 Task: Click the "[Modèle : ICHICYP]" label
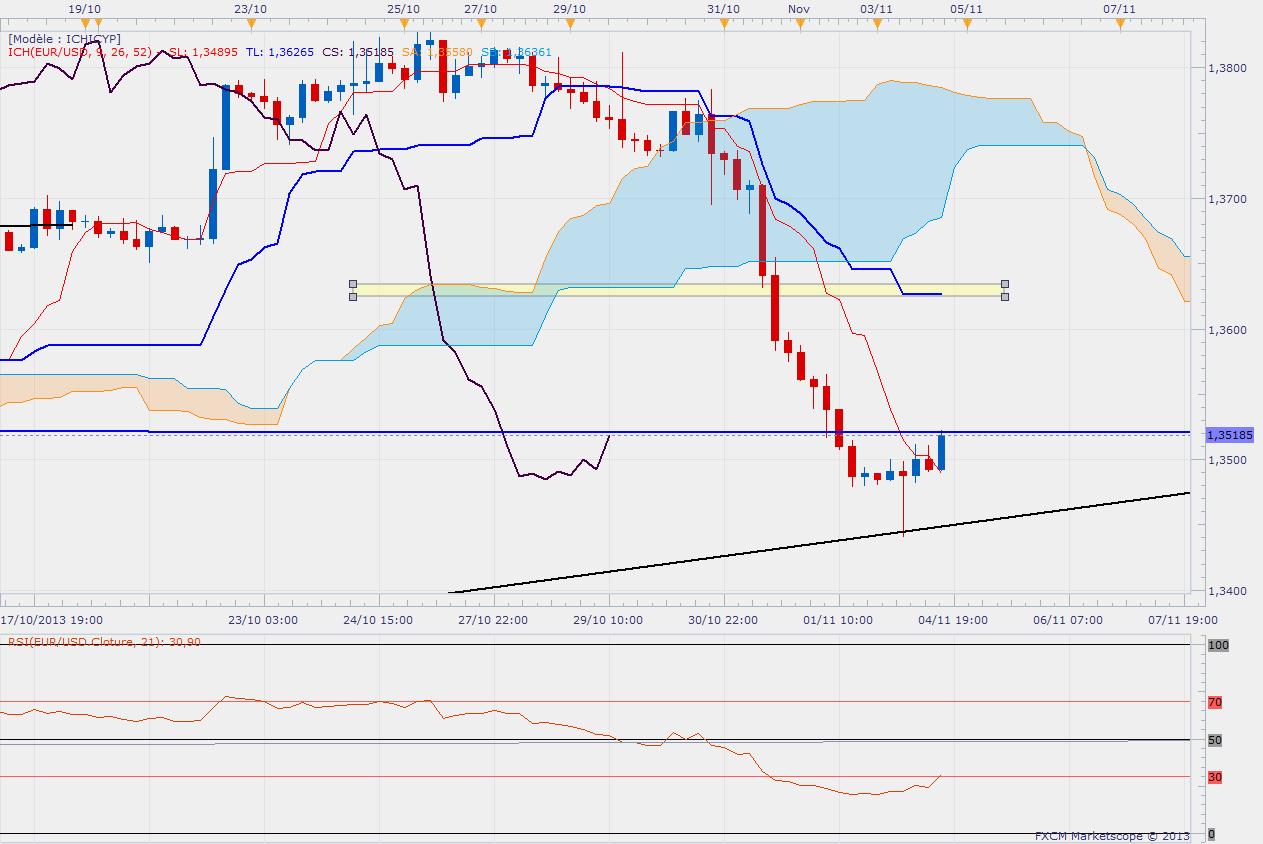[x=62, y=39]
